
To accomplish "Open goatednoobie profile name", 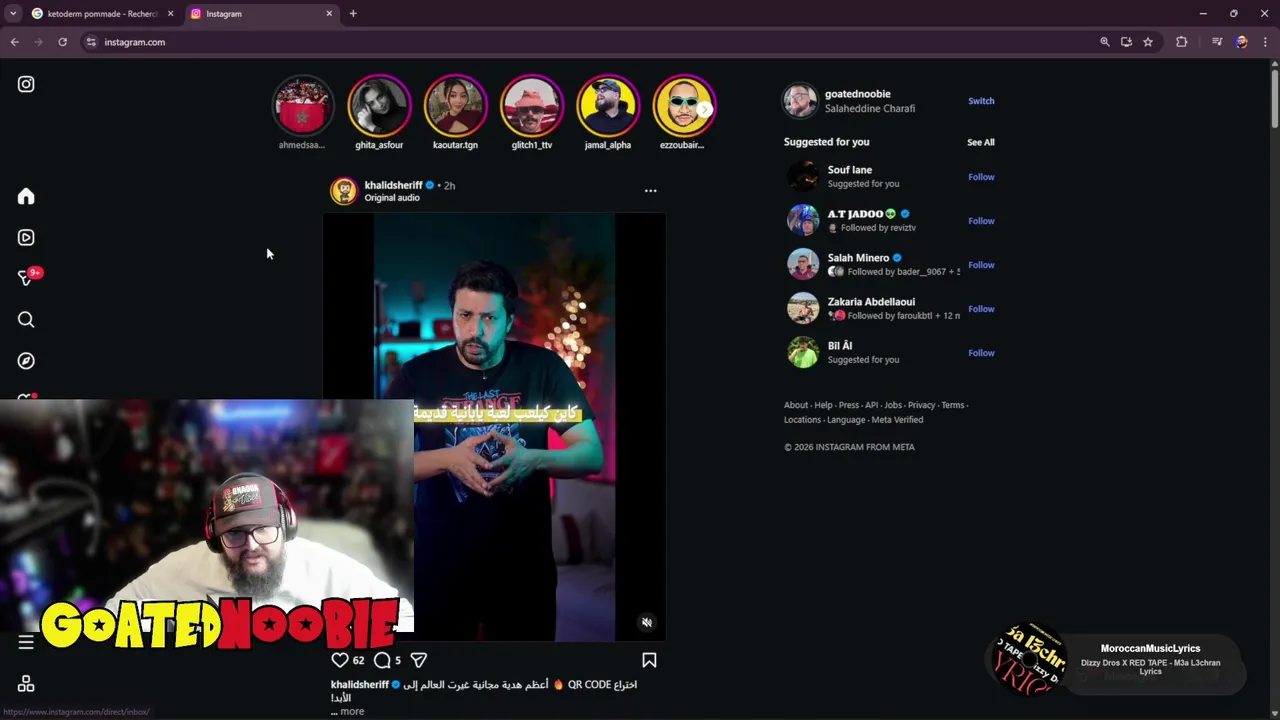I will click(857, 94).
